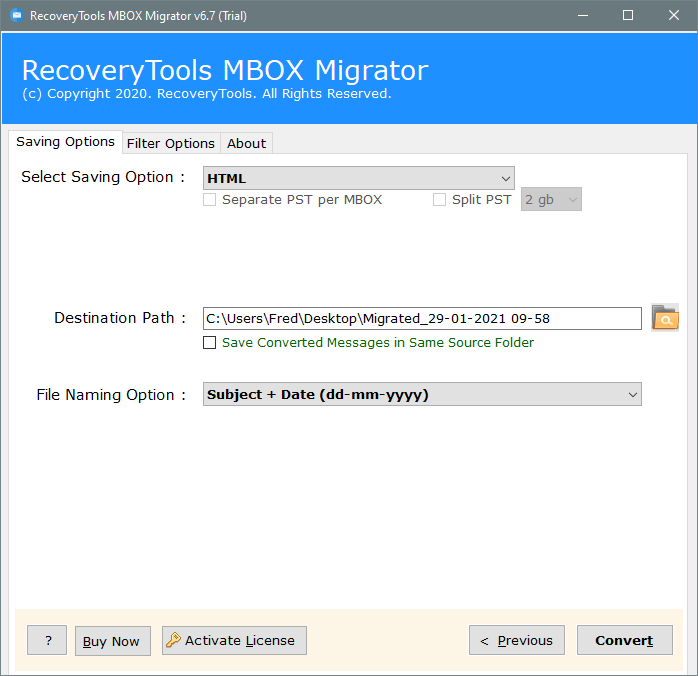Minimize the MBOX Migrator window

pyautogui.click(x=583, y=16)
